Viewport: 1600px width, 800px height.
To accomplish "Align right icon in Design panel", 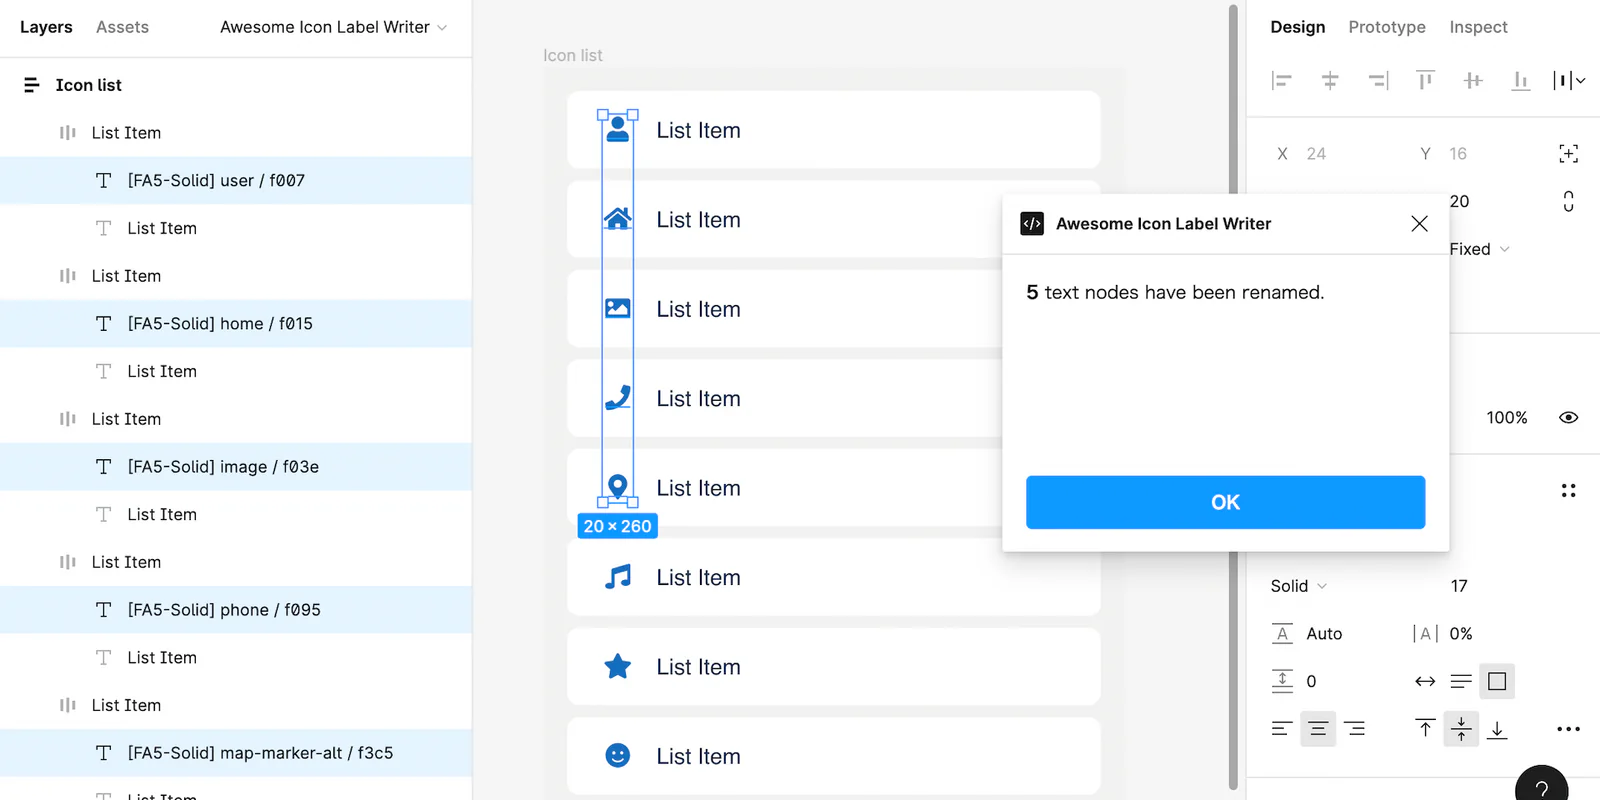I will point(1378,80).
